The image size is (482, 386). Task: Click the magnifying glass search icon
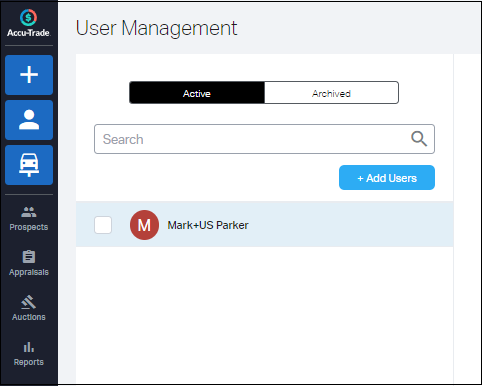point(419,139)
